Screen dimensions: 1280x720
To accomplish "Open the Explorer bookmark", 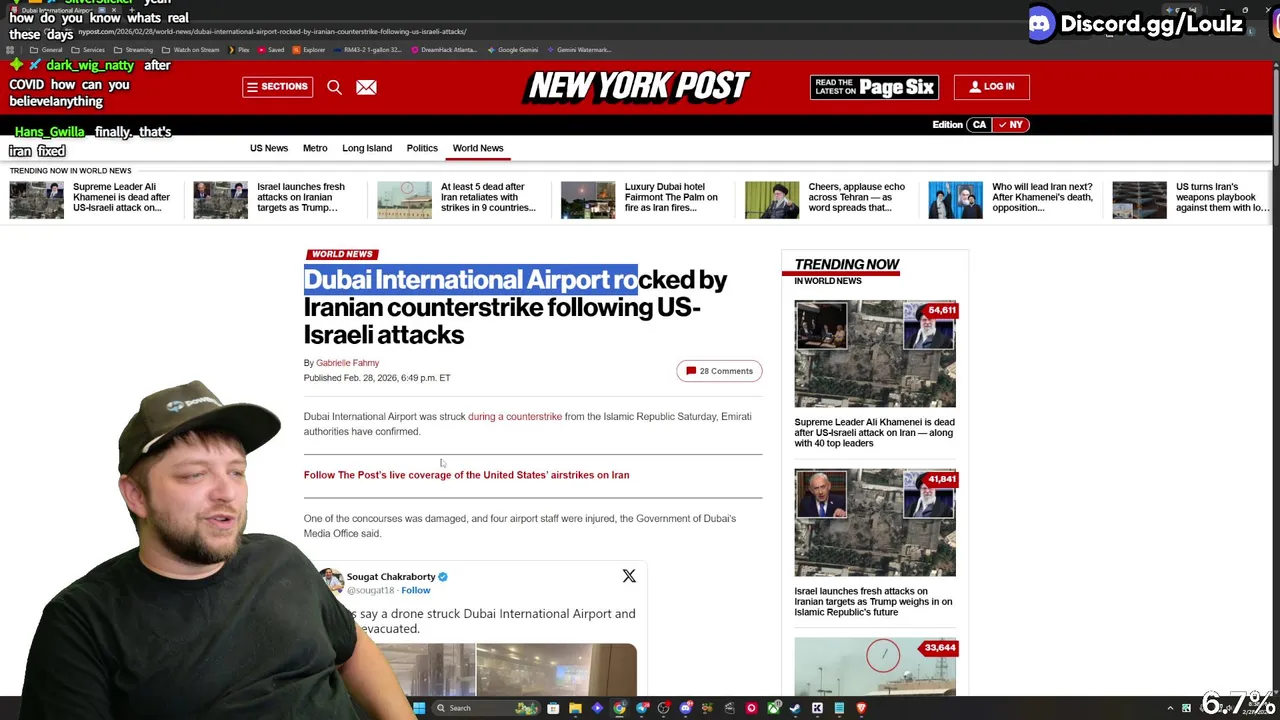I will tap(308, 50).
